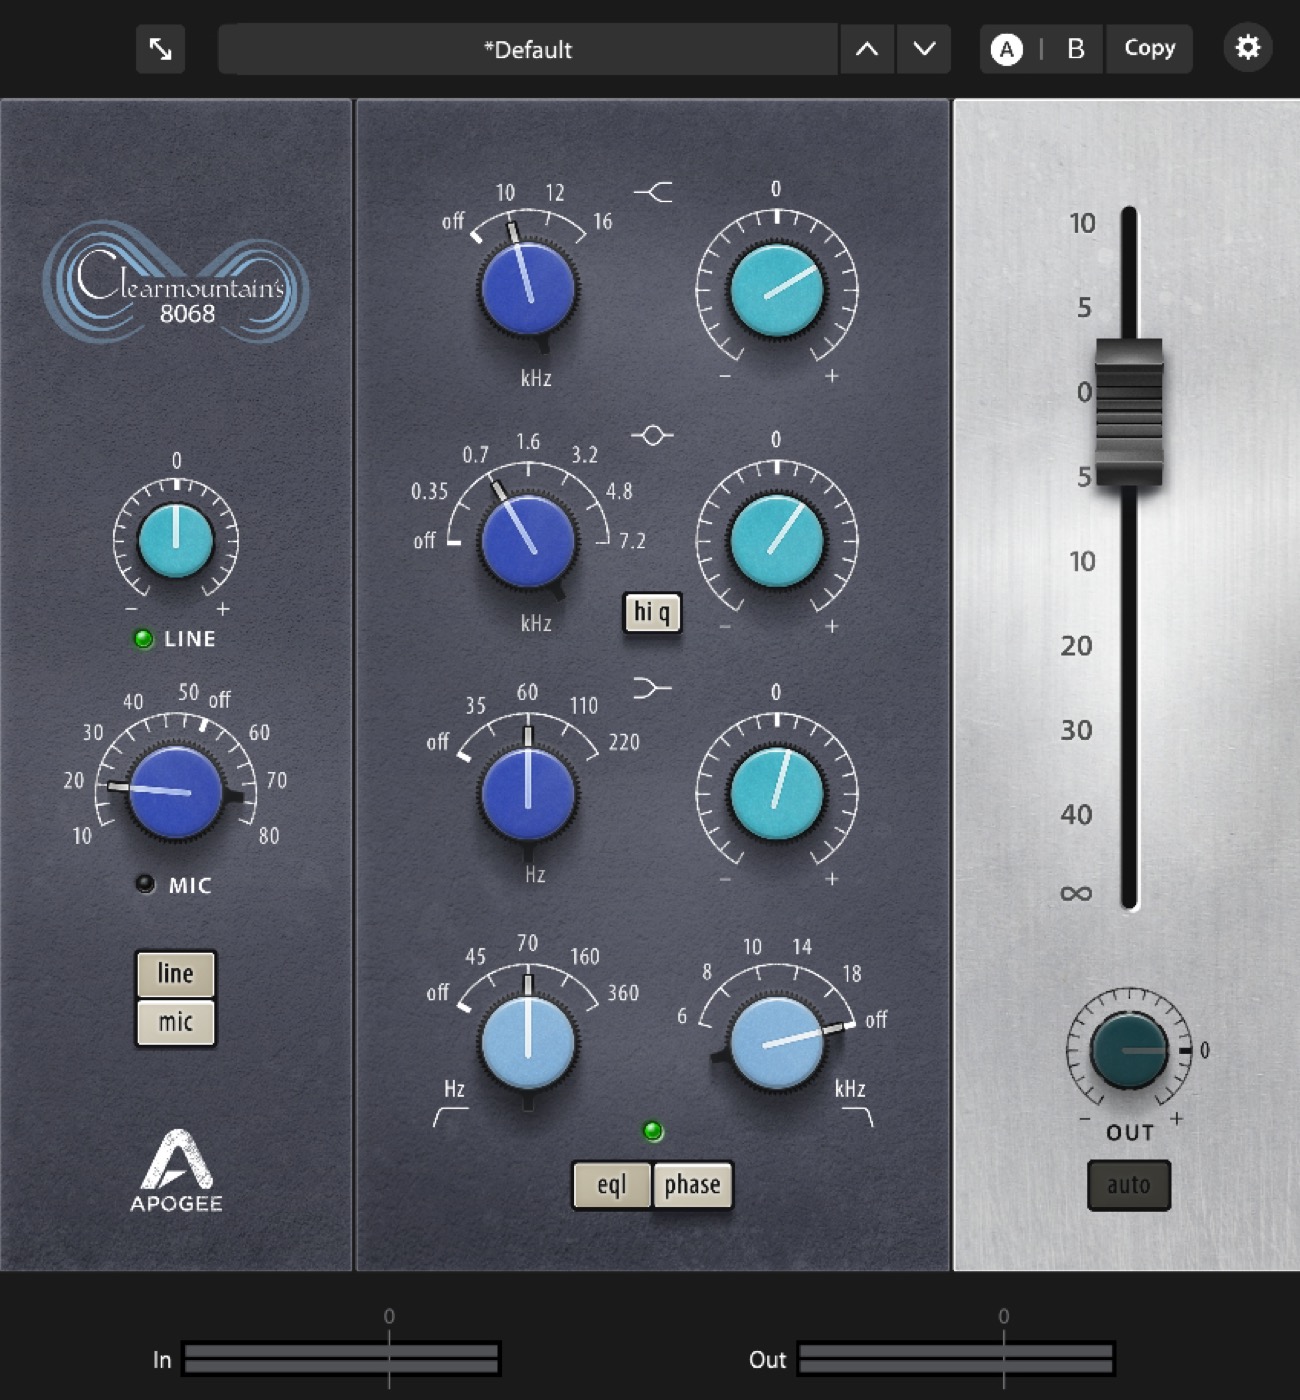Toggle the hi q button
Screen dimensions: 1300x1400
click(652, 612)
